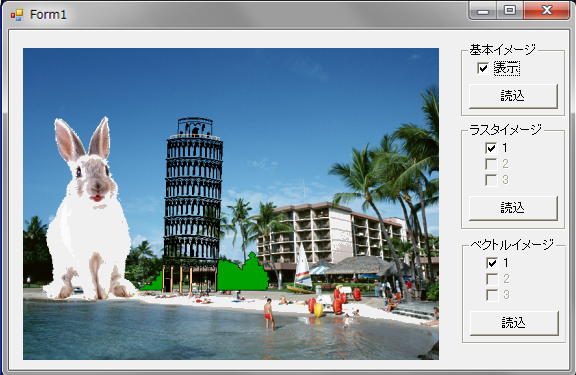Viewport: 576px width, 375px height.
Task: Click the Form1 application icon in title bar
Action: [17, 15]
